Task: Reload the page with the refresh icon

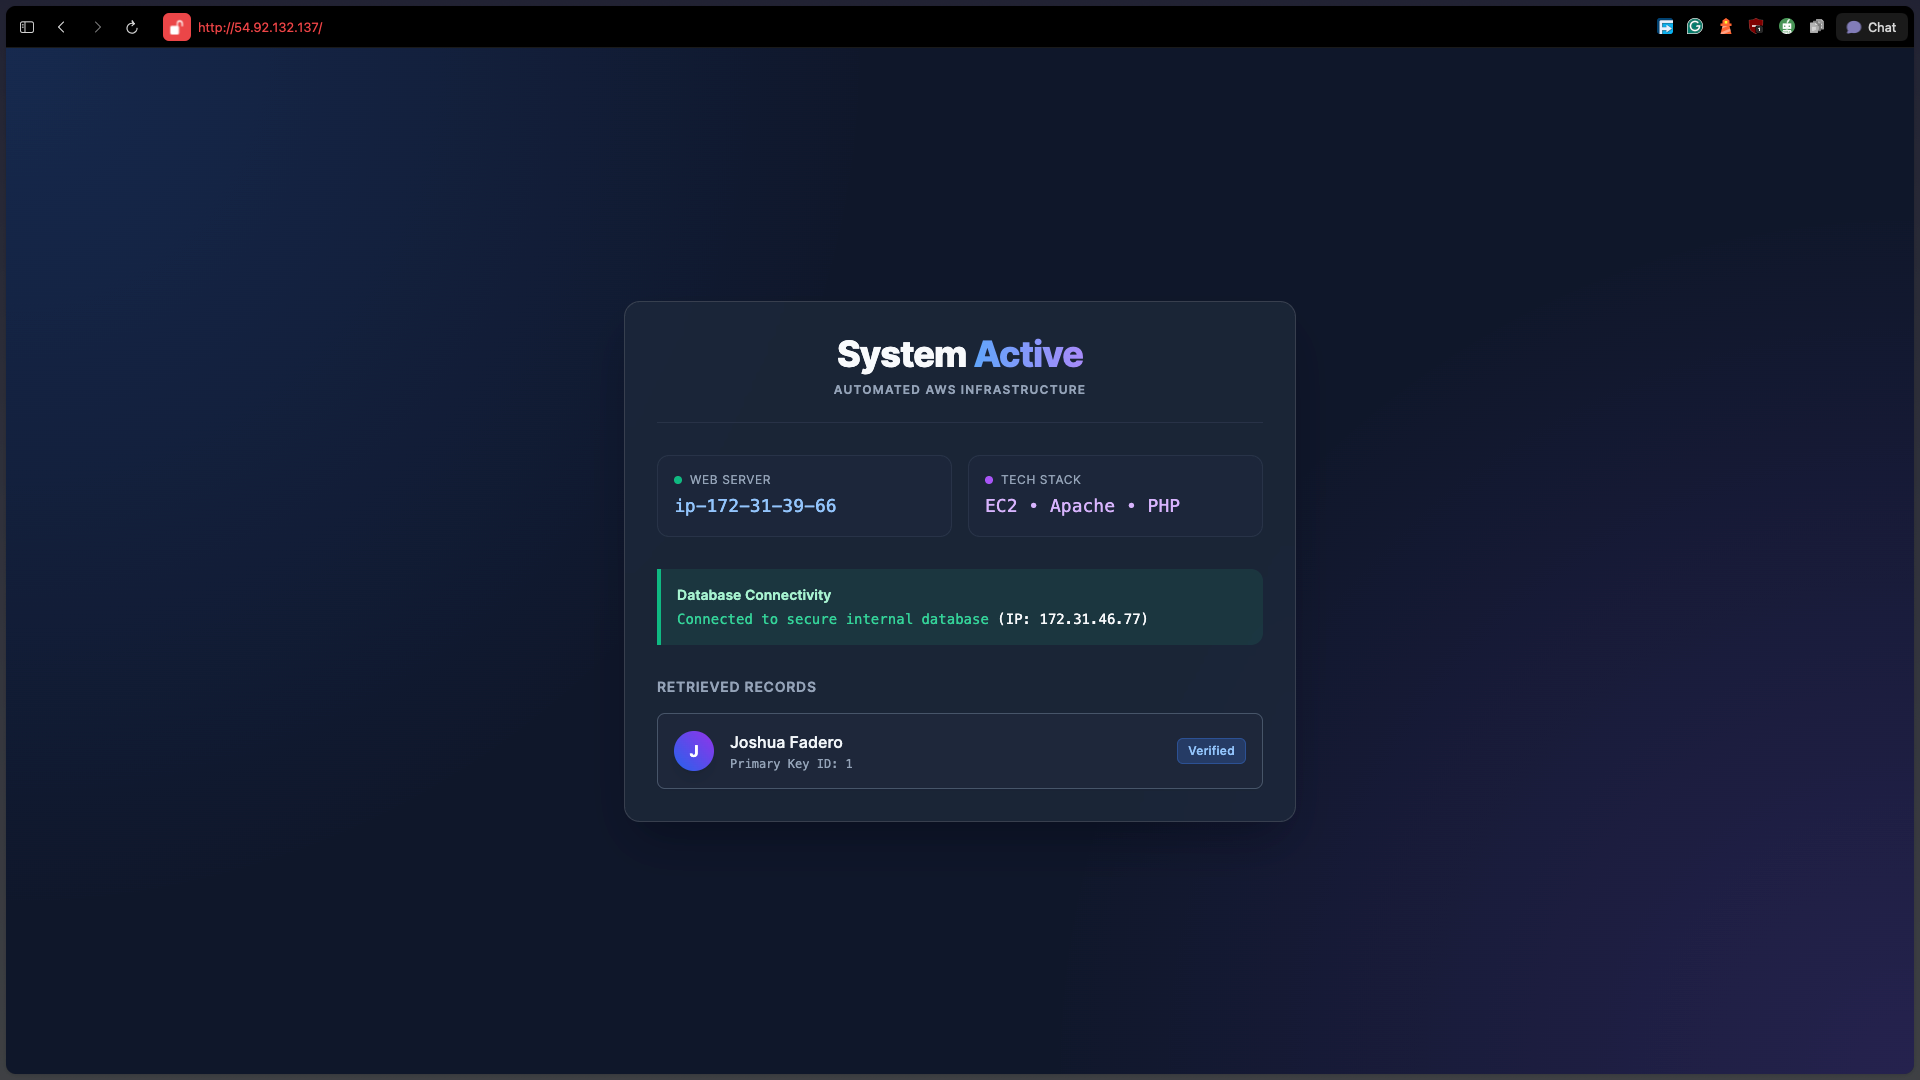Action: (x=132, y=27)
